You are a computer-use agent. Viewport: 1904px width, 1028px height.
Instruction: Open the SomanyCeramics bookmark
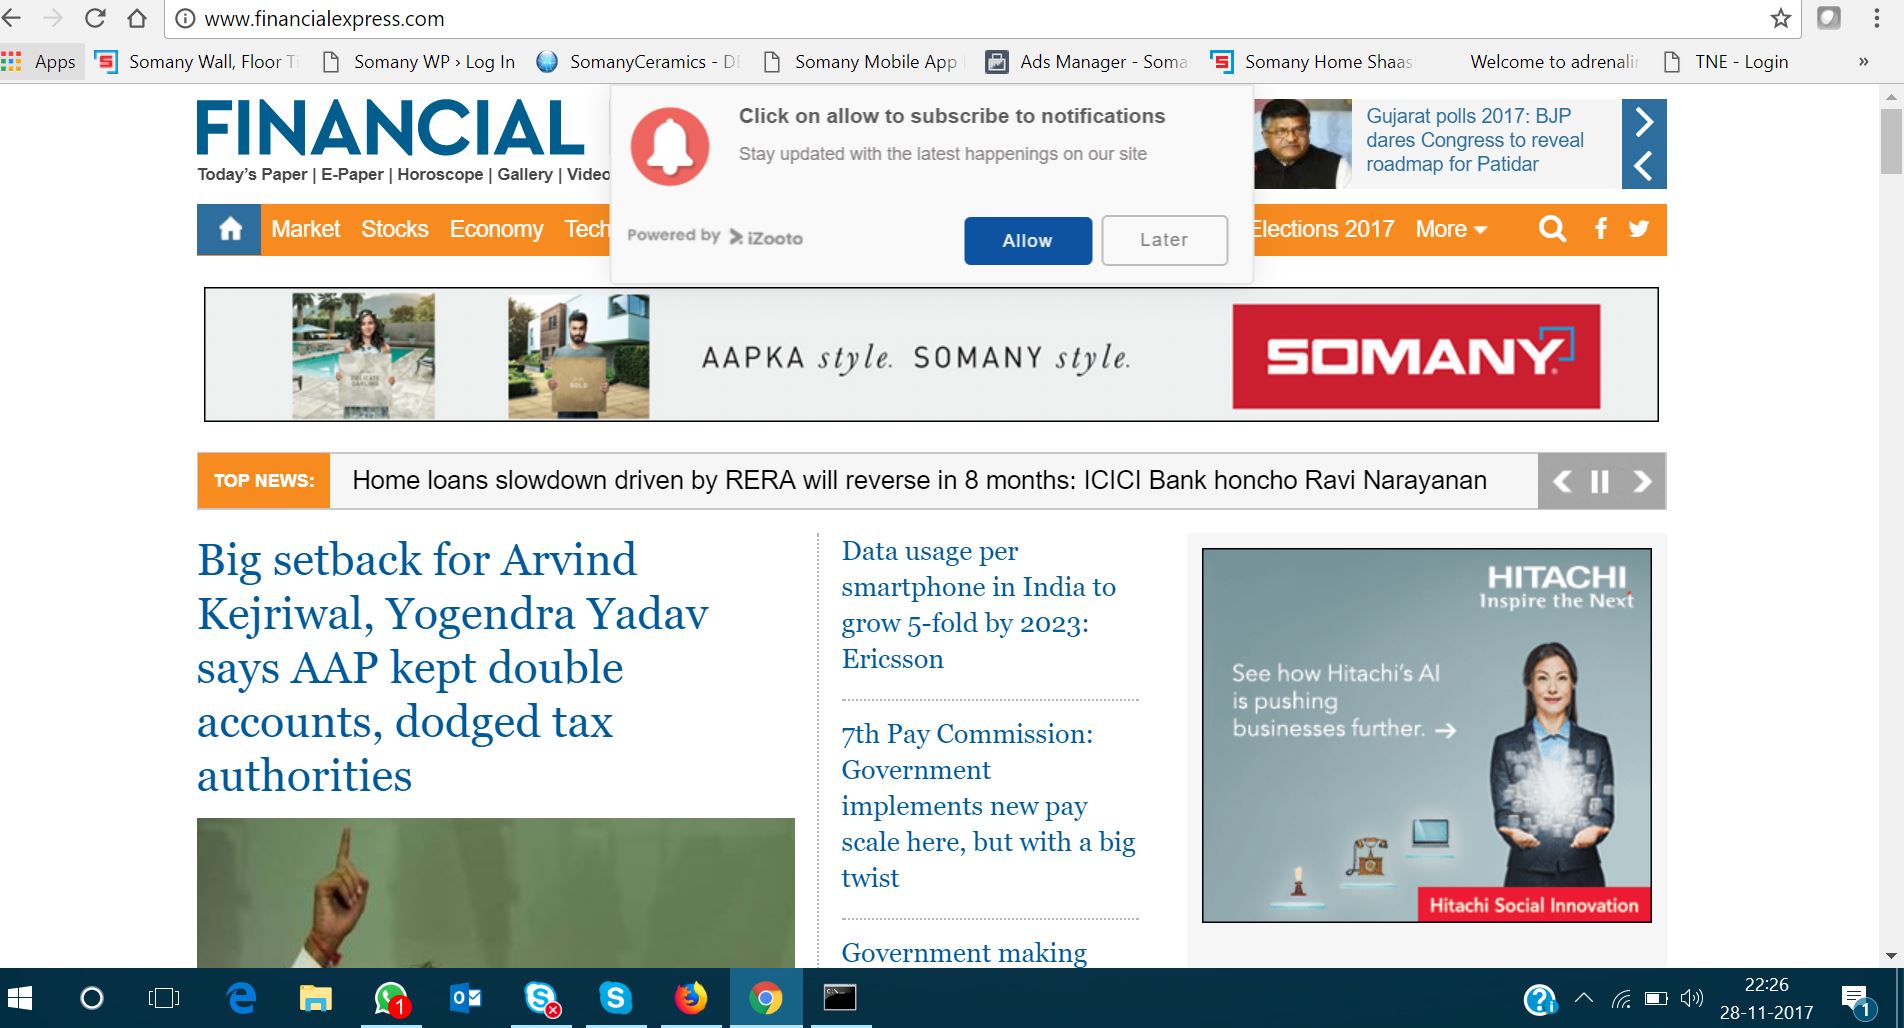(x=638, y=62)
